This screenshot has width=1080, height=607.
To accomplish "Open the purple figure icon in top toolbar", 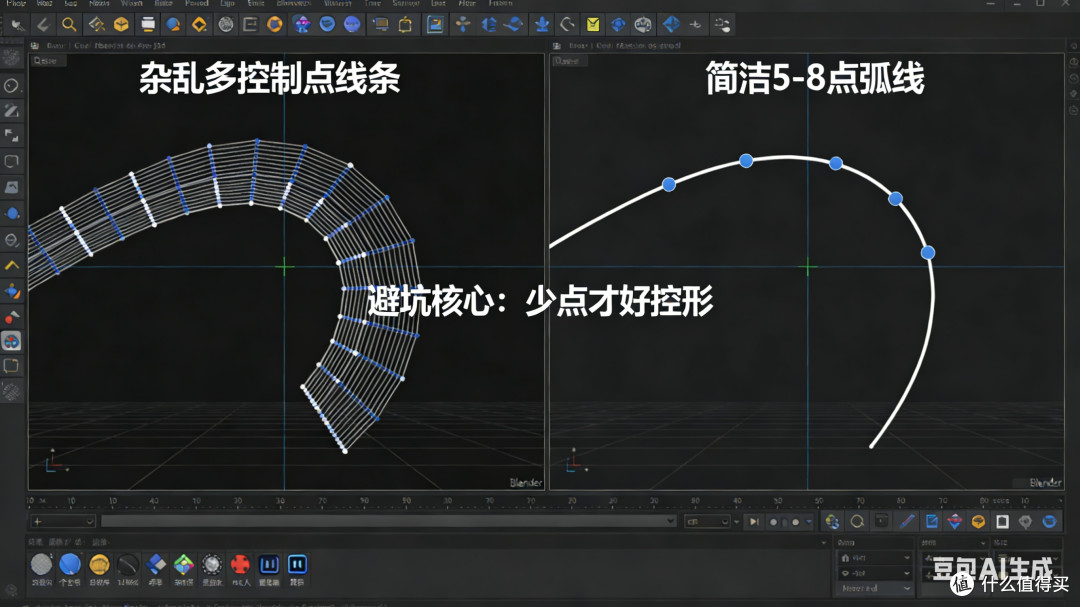I will 302,25.
